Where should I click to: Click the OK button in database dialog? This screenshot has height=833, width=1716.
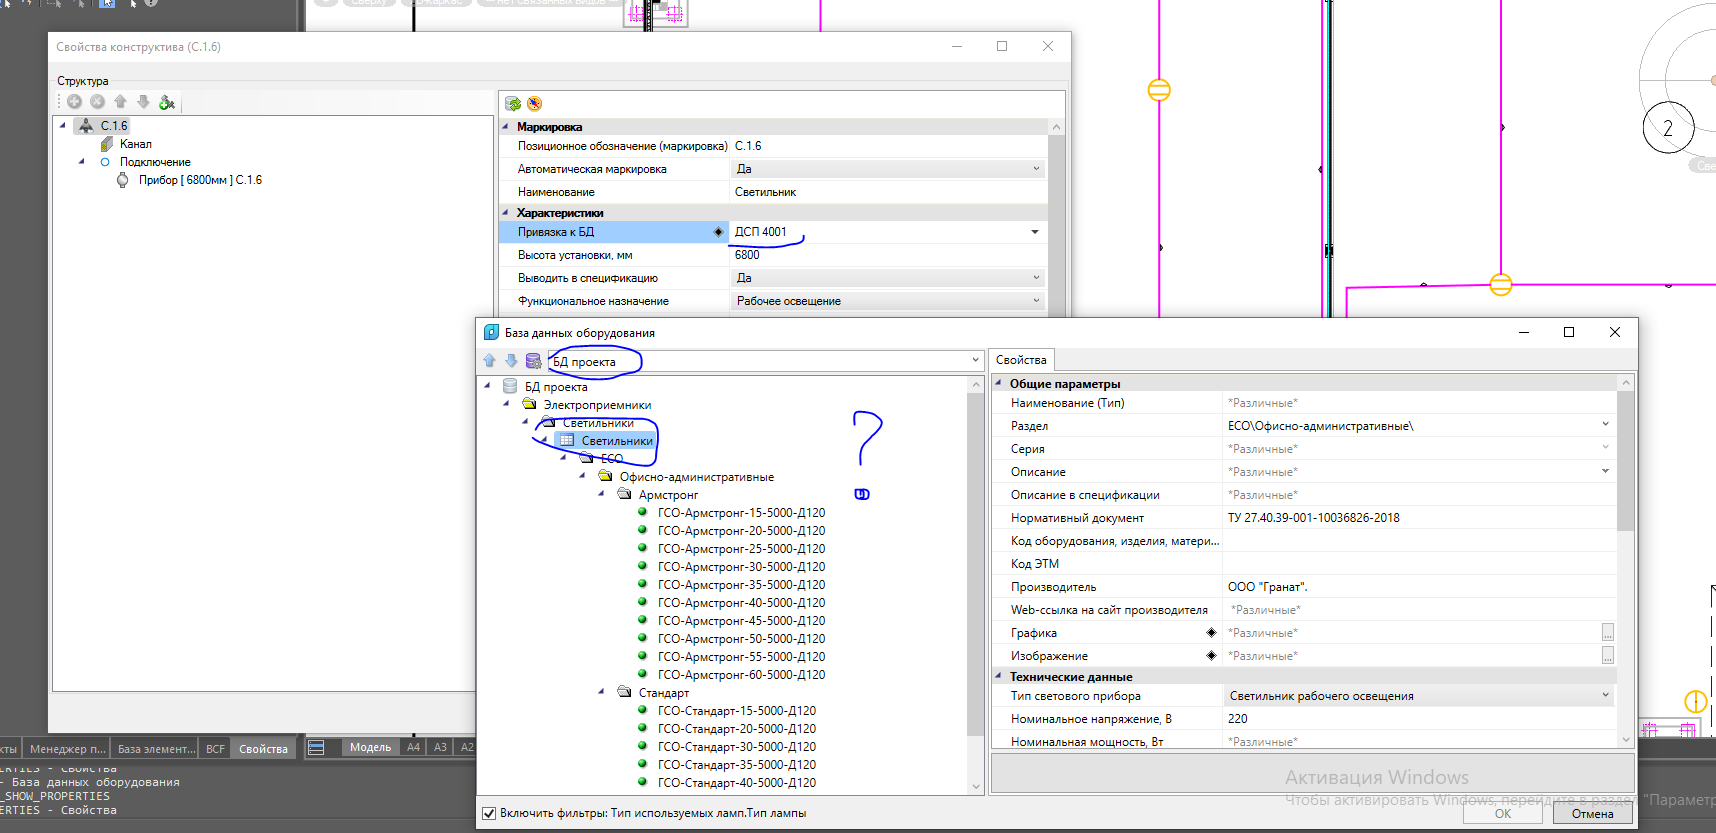click(x=1503, y=814)
